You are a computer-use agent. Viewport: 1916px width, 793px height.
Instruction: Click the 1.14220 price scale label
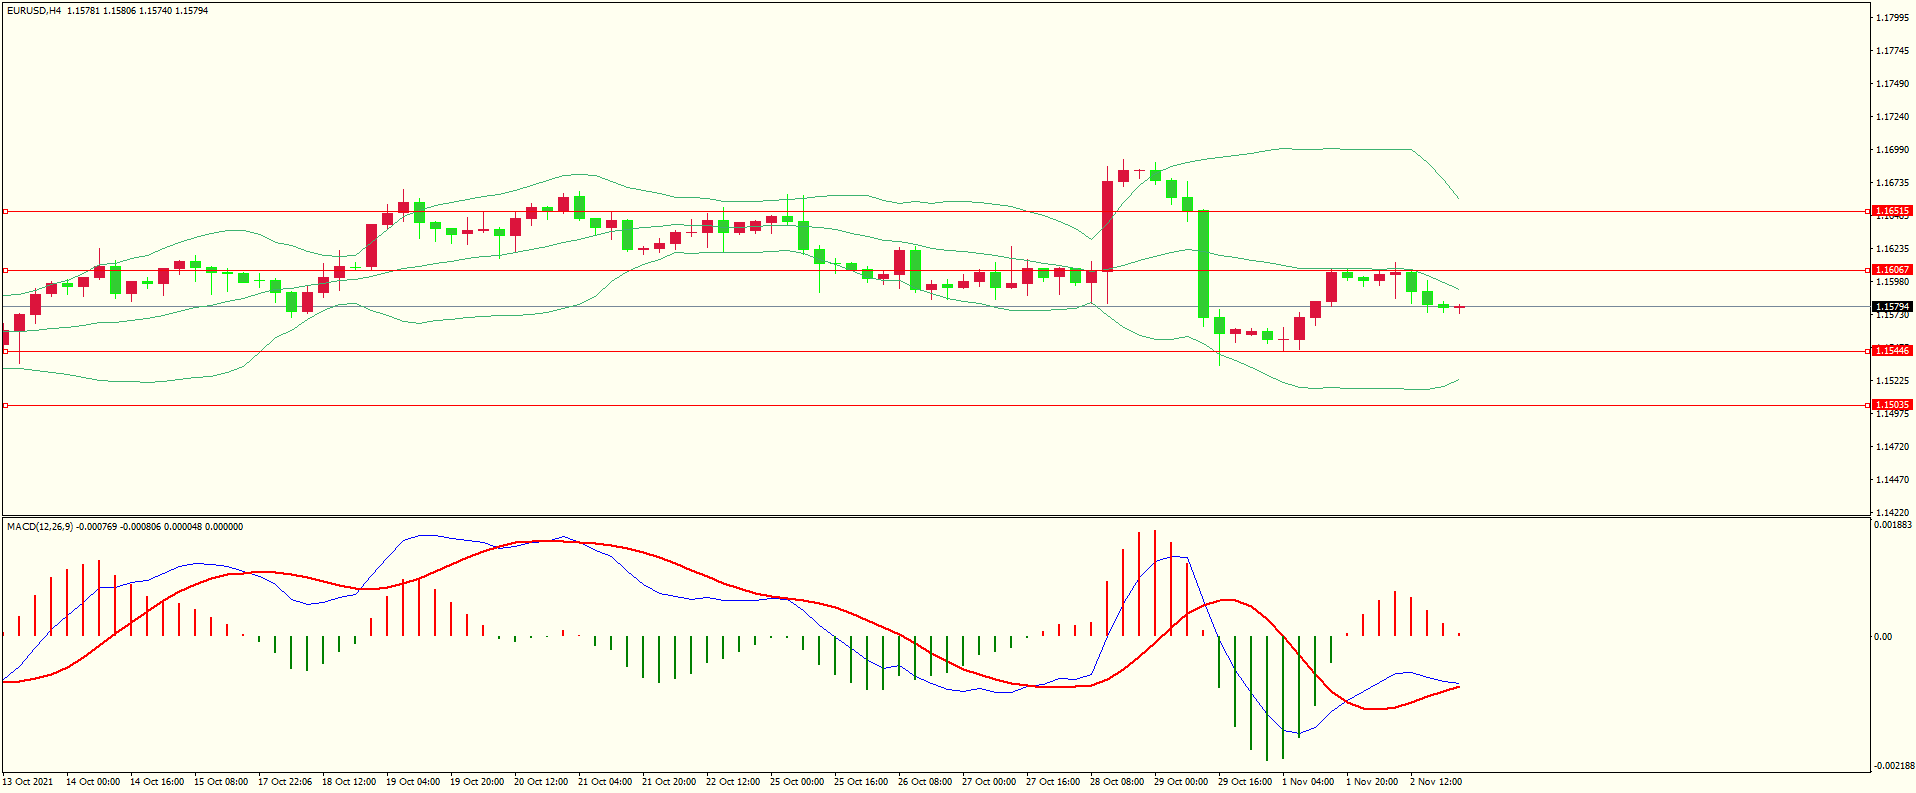1892,513
